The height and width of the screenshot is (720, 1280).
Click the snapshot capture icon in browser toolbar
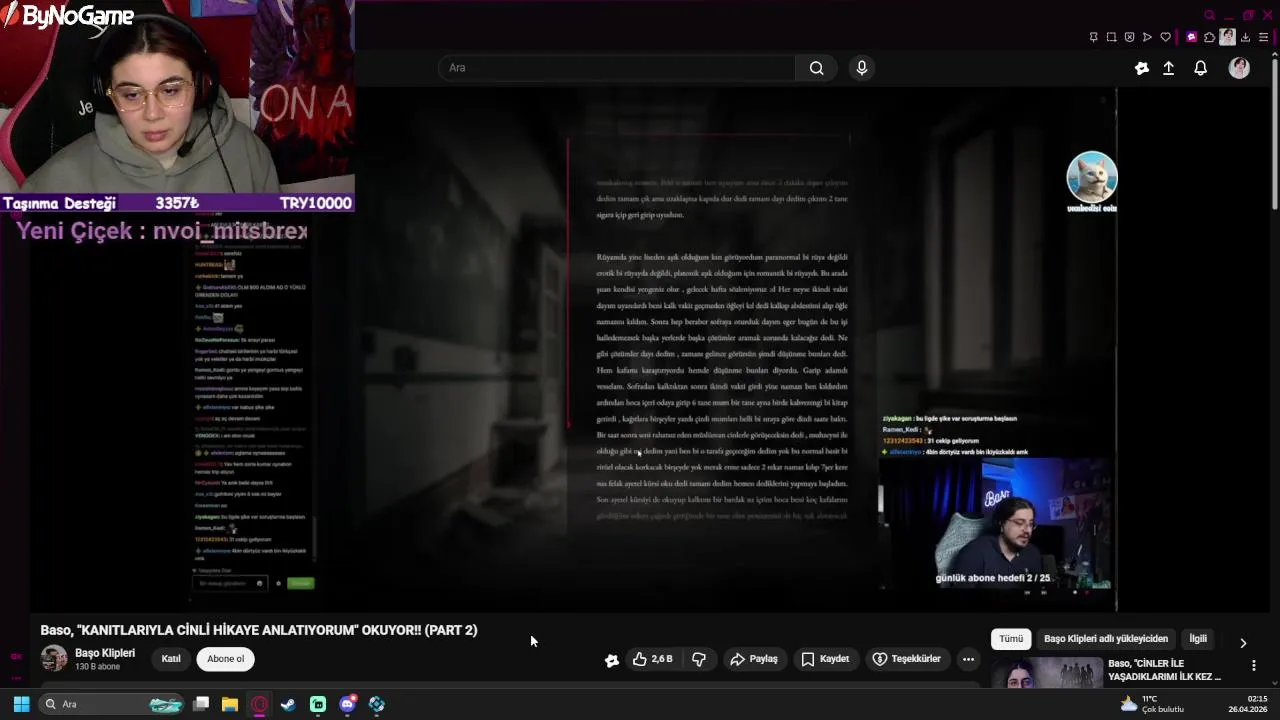tap(1111, 37)
